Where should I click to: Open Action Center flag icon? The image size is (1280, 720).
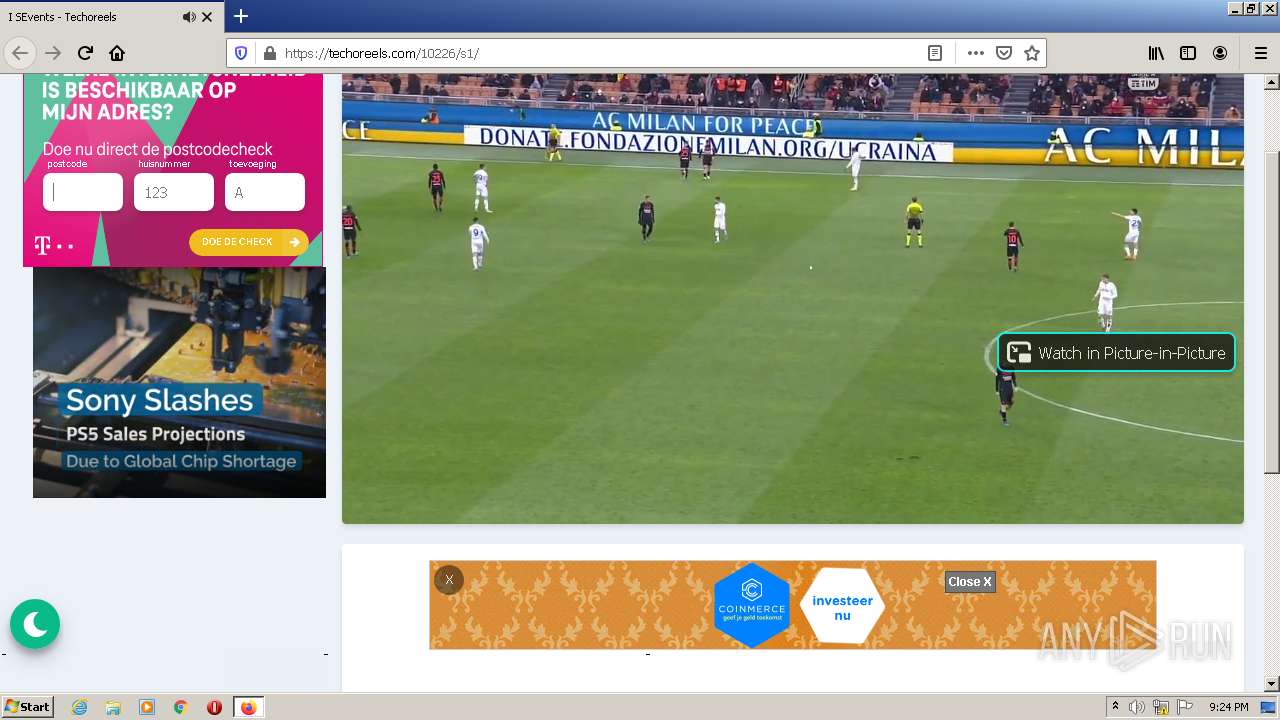[1185, 707]
